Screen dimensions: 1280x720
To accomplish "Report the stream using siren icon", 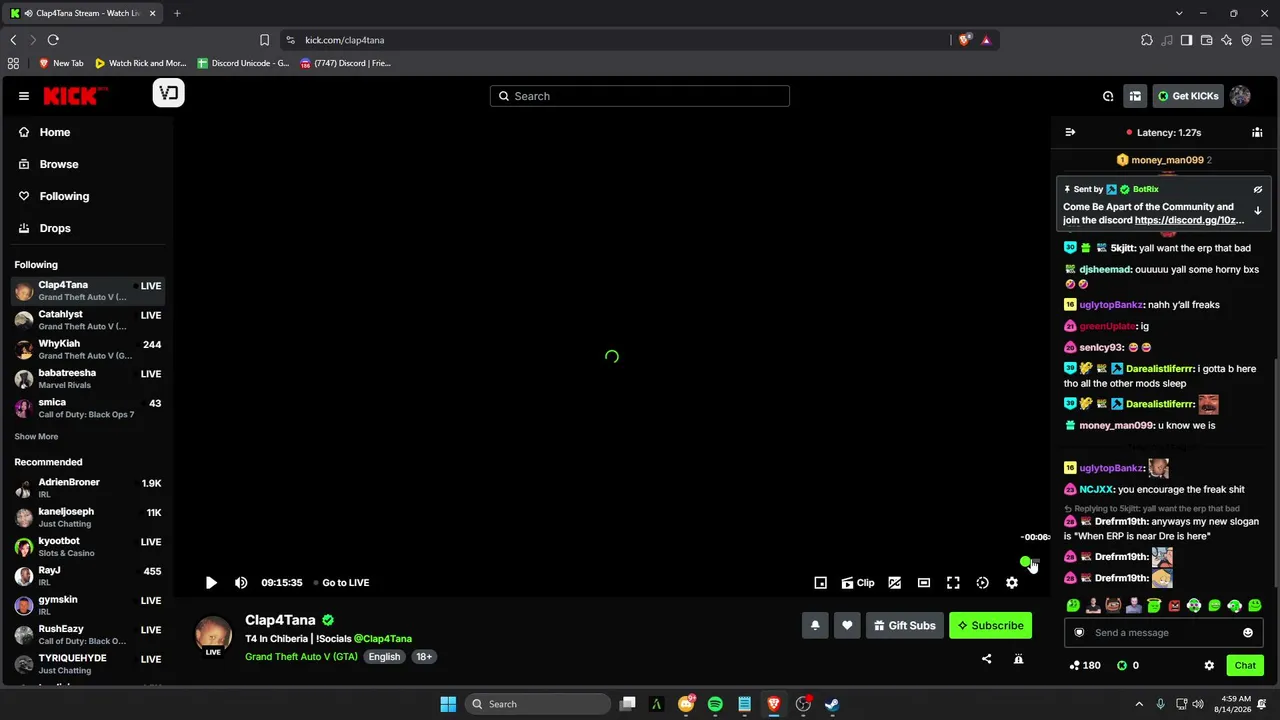I will (1018, 659).
